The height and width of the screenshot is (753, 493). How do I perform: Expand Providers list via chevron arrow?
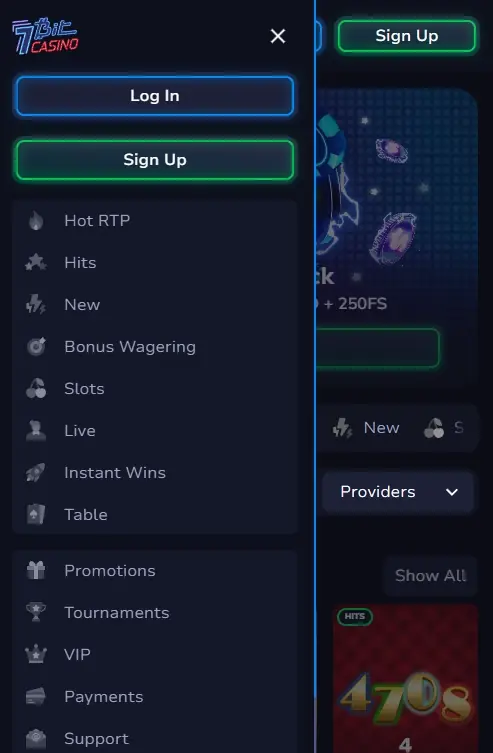pyautogui.click(x=452, y=492)
